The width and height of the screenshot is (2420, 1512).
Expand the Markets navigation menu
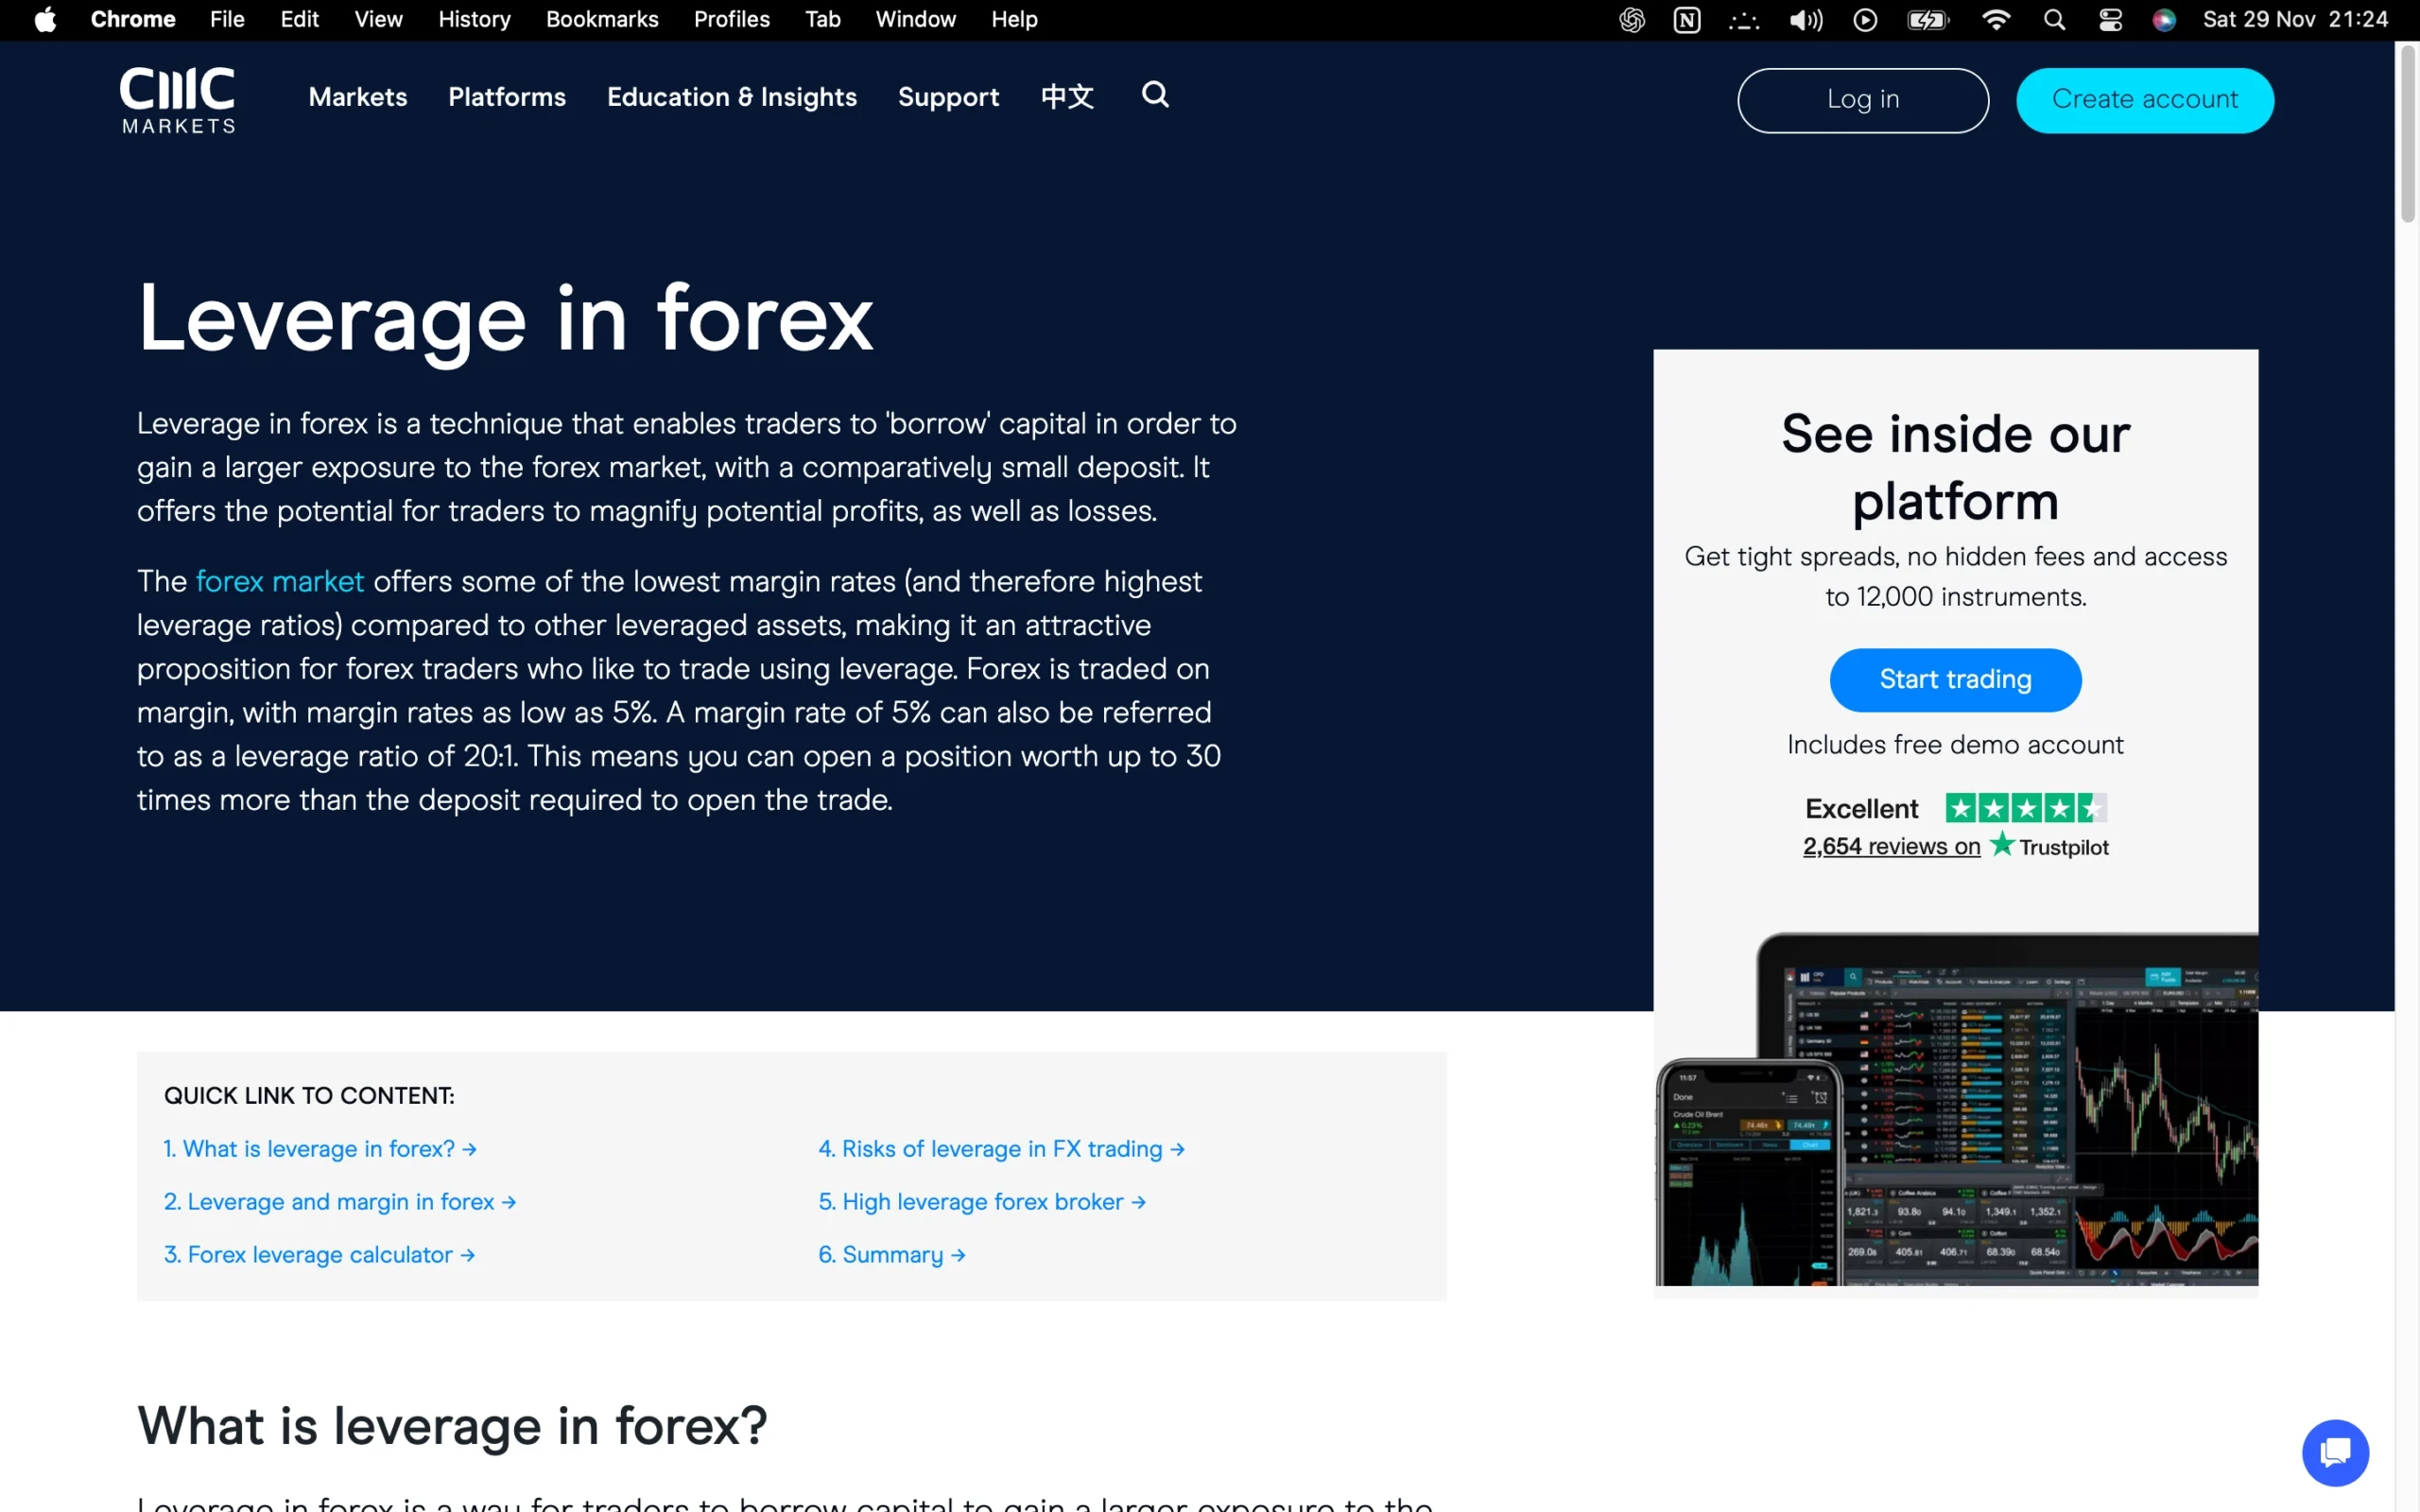[x=358, y=97]
